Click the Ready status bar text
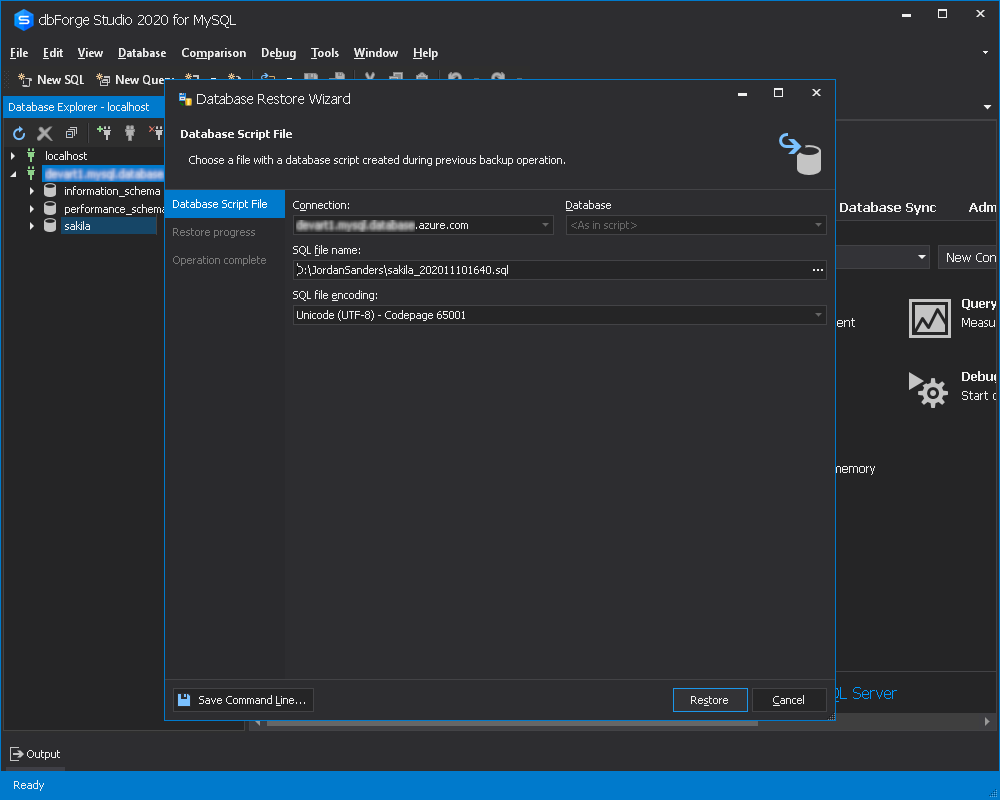 [29, 785]
